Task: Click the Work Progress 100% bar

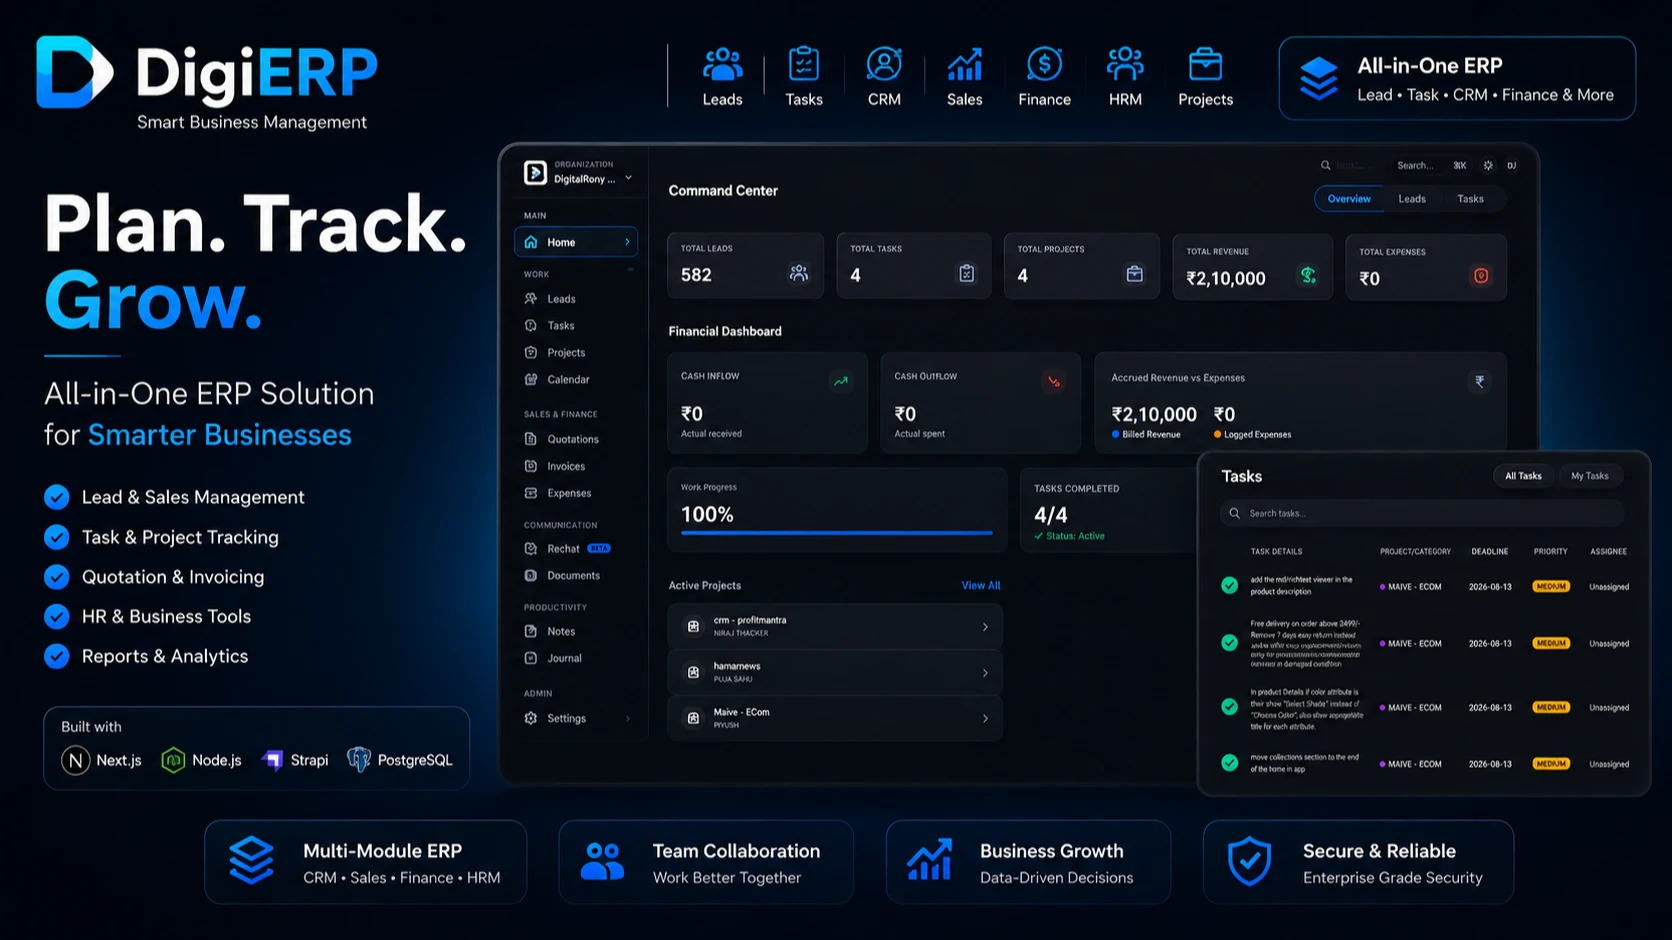Action: click(x=836, y=533)
